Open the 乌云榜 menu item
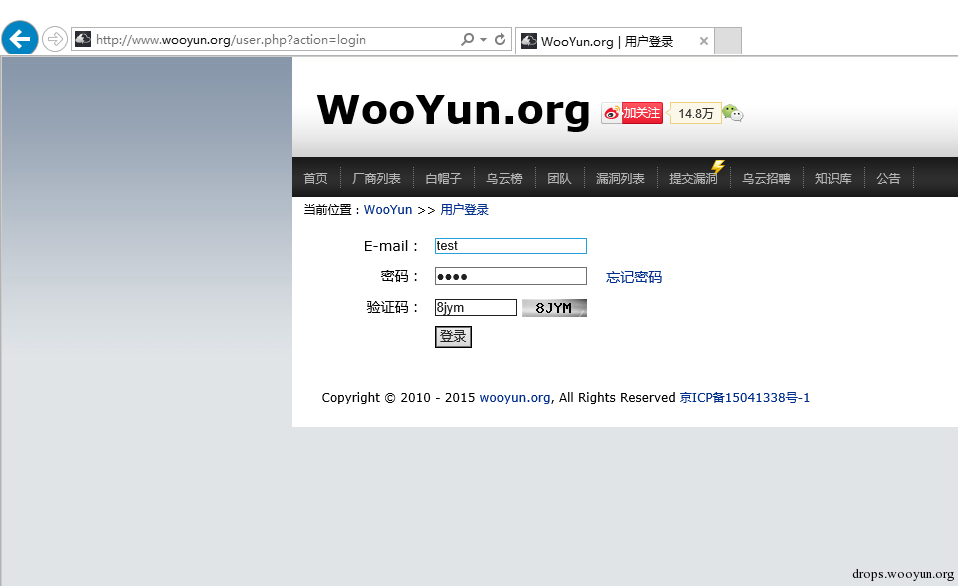The height and width of the screenshot is (586, 958). click(505, 178)
